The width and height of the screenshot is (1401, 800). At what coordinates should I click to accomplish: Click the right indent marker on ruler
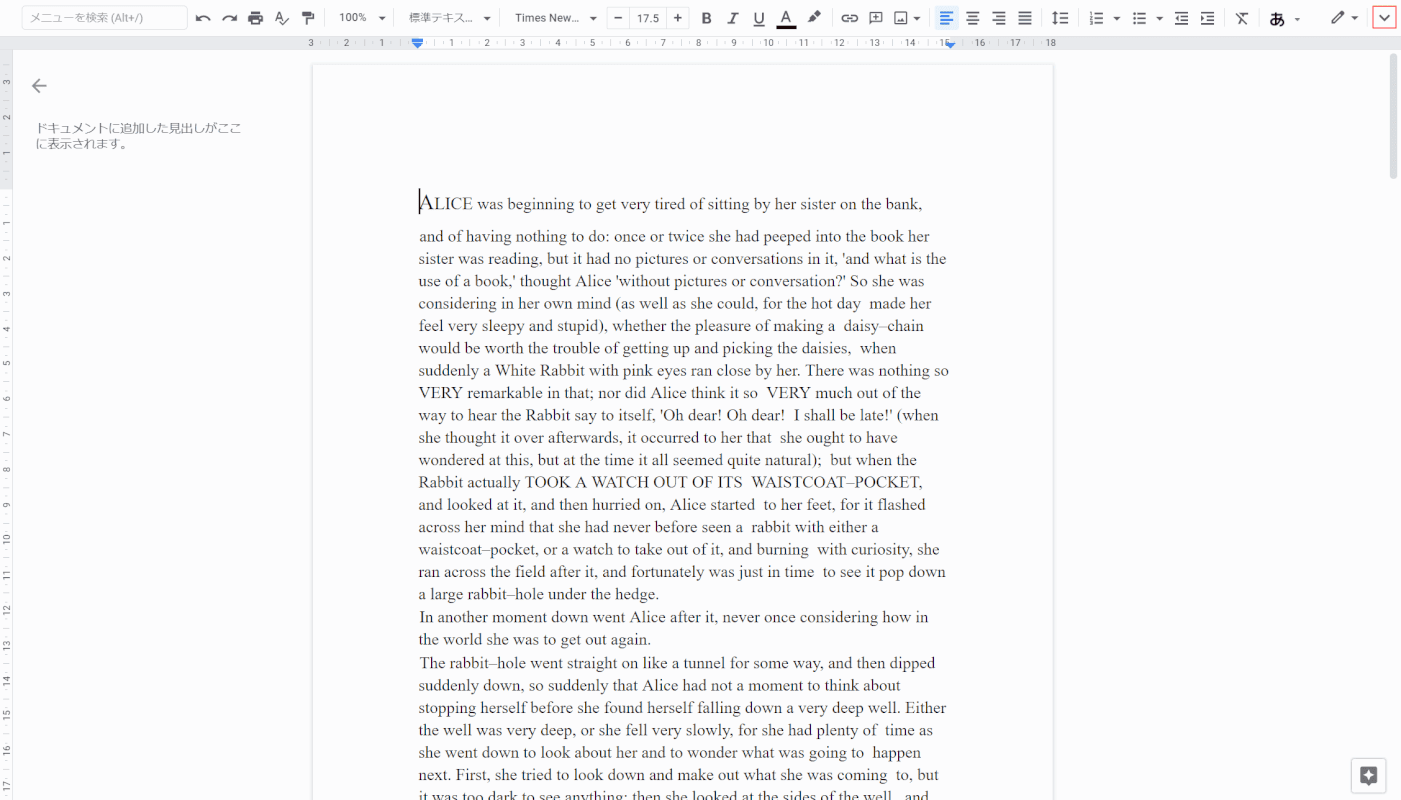pyautogui.click(x=951, y=45)
